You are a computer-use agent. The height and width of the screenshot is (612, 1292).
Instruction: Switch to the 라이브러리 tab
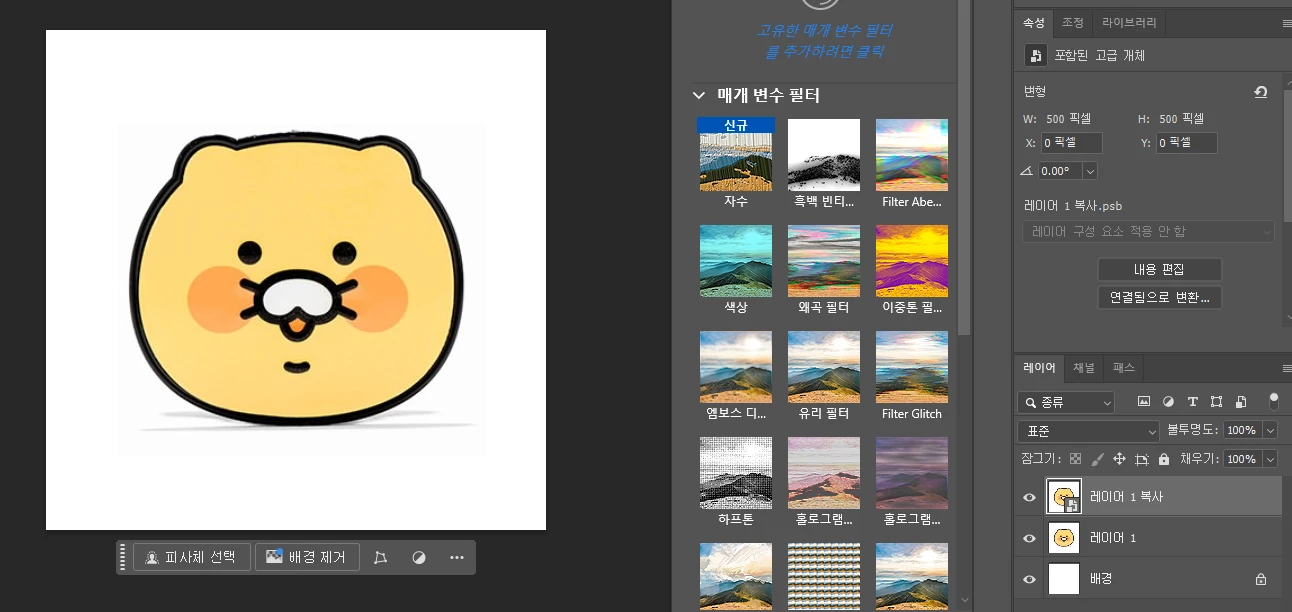pos(1129,22)
